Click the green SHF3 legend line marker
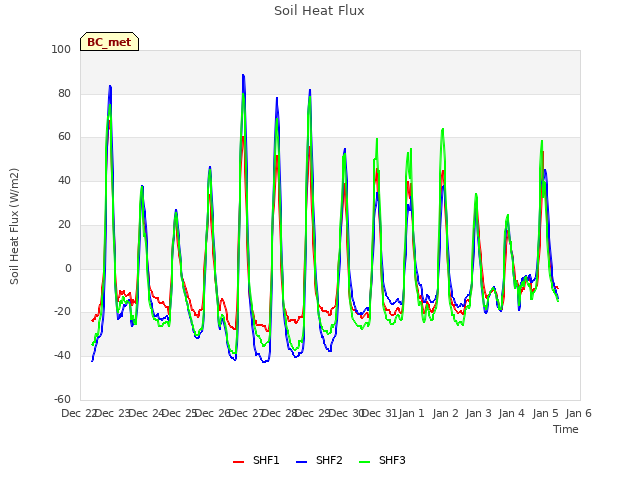 [364, 462]
